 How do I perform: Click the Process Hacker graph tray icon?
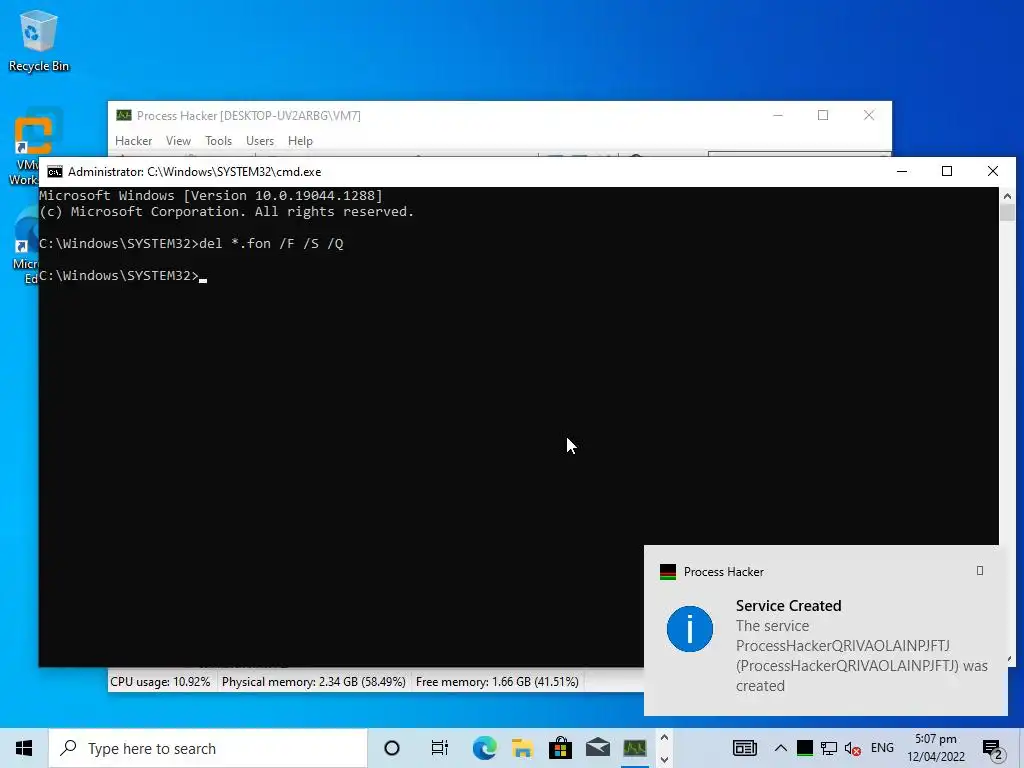[x=805, y=748]
